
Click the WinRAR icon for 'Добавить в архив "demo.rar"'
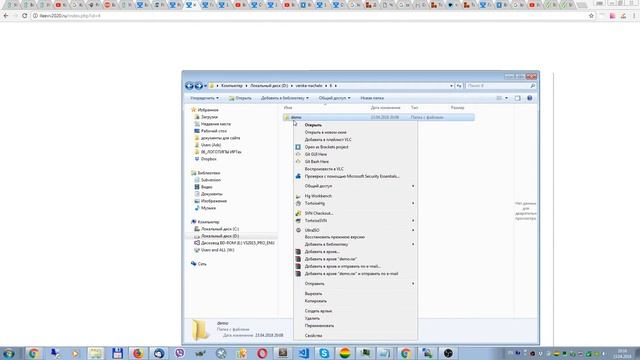298,259
